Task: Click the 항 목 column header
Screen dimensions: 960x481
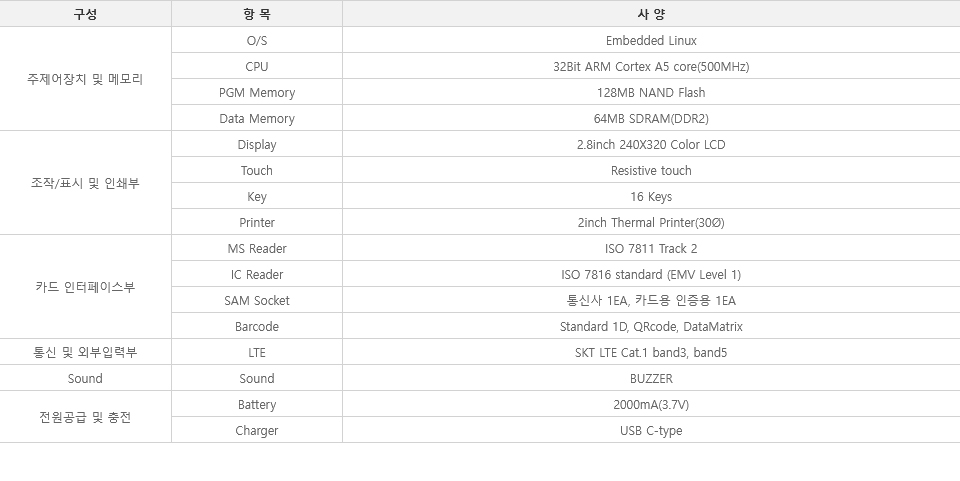Action: [x=257, y=13]
